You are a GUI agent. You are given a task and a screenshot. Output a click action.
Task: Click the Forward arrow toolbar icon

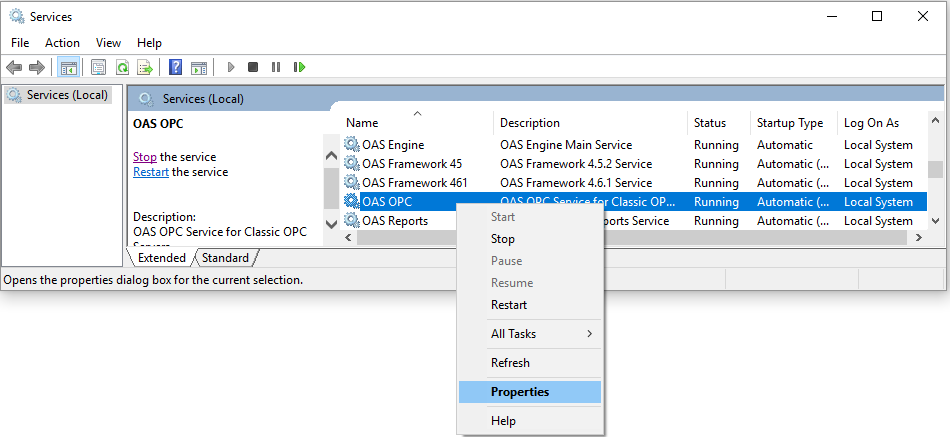37,67
